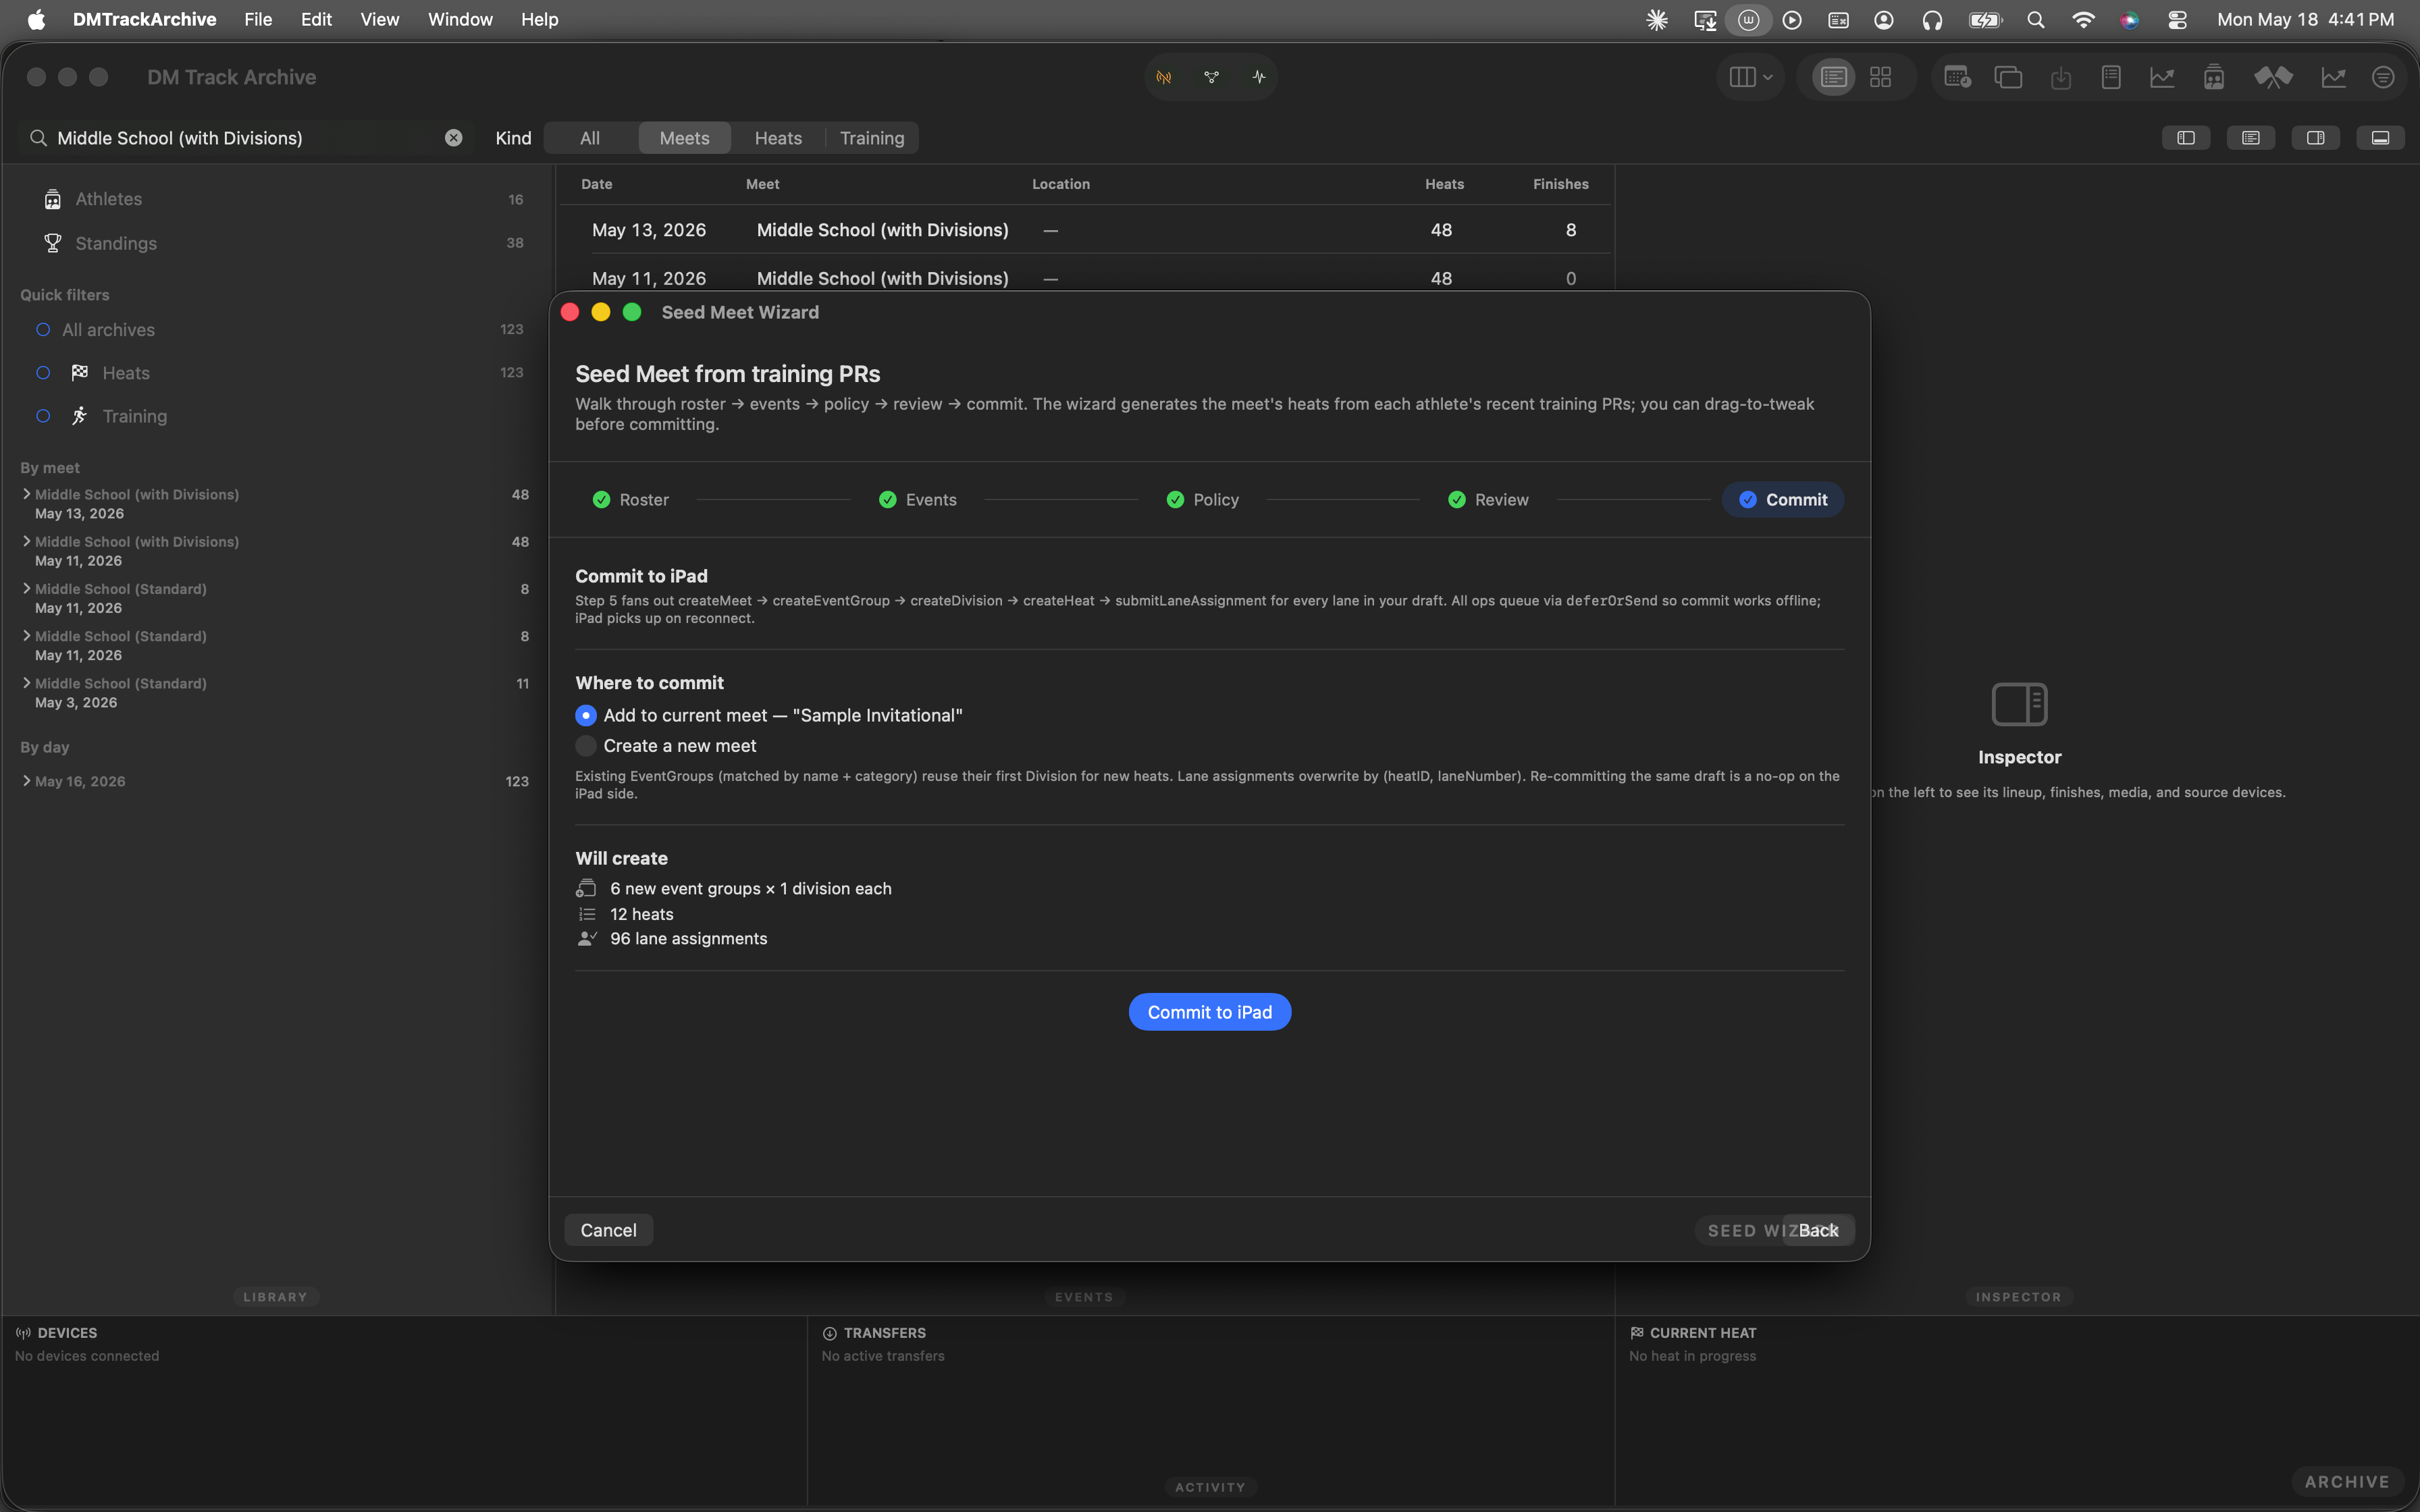Select the Training kind filter tab
The image size is (2420, 1512).
tap(872, 138)
